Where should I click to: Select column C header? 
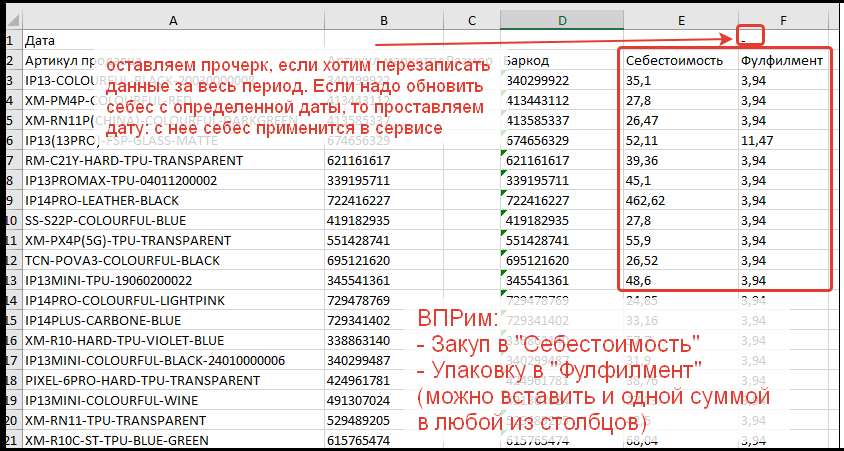pyautogui.click(x=472, y=20)
